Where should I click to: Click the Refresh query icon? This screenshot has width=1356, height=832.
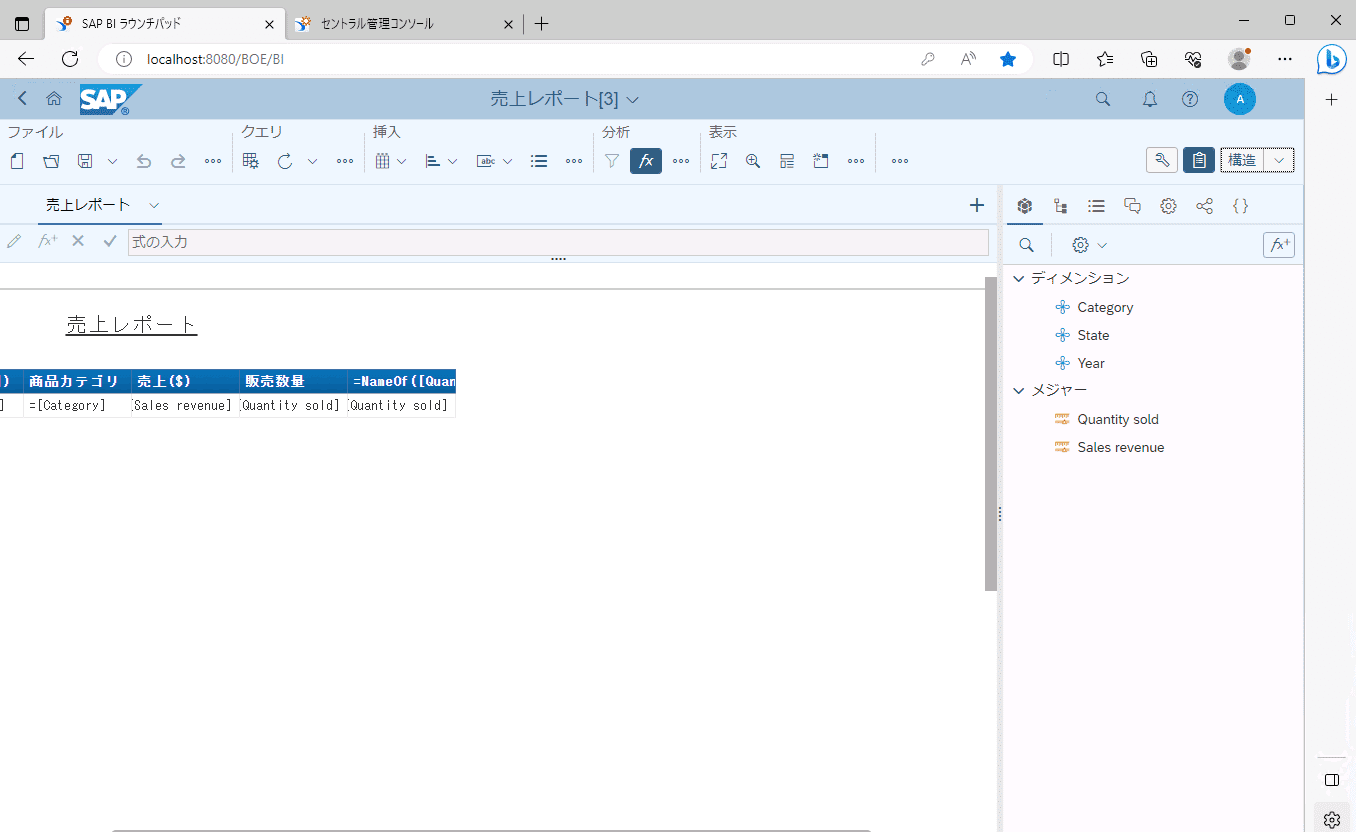tap(285, 161)
